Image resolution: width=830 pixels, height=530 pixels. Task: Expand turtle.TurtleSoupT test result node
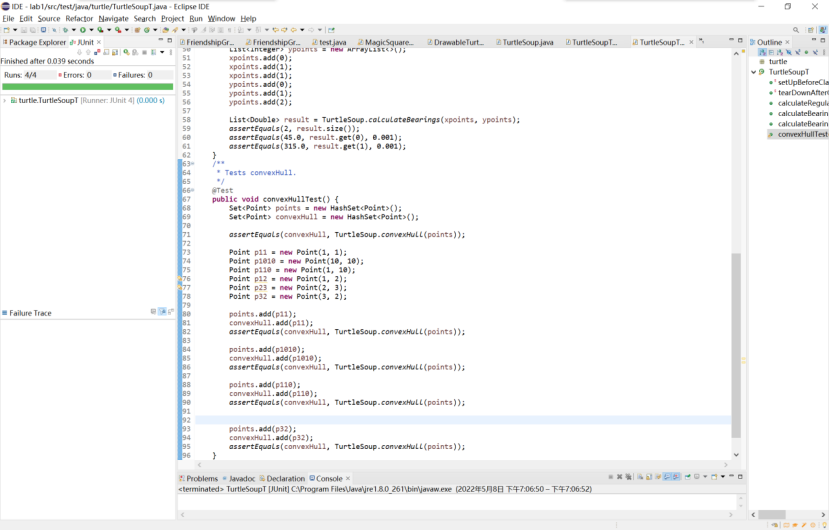pos(5,100)
